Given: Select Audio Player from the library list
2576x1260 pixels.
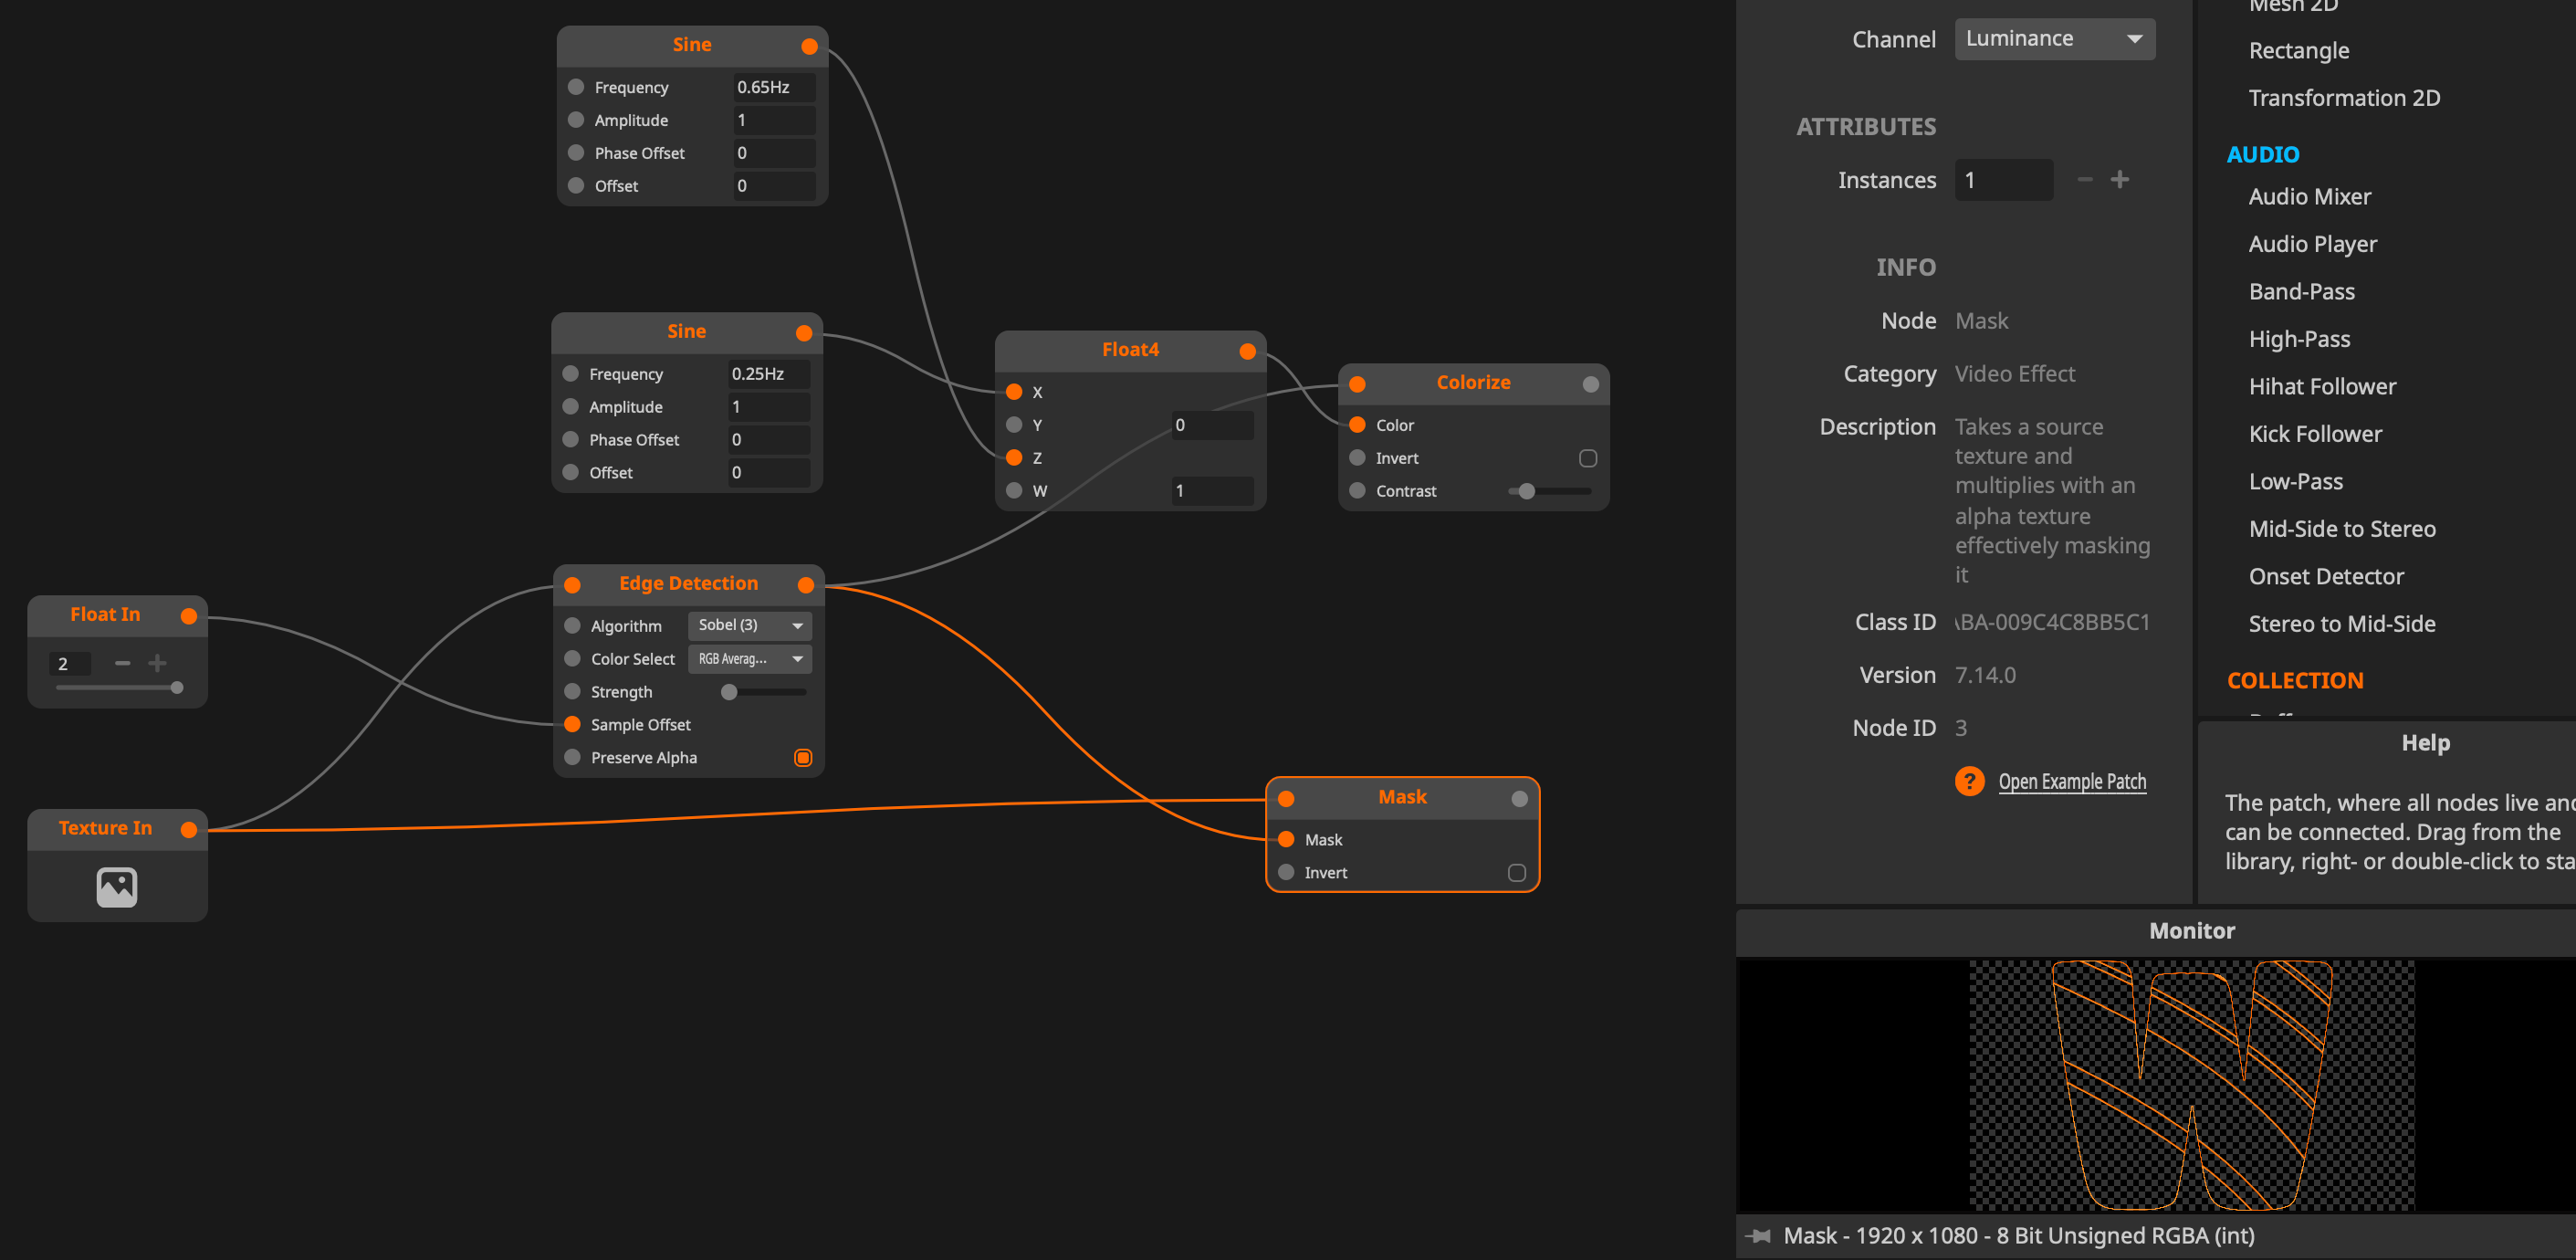Looking at the screenshot, I should point(2312,244).
